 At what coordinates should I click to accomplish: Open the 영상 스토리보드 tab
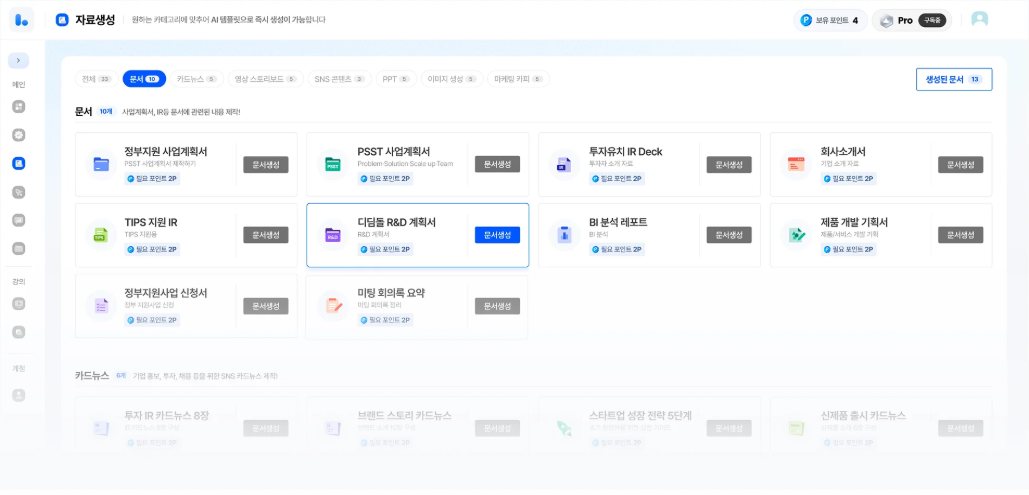[266, 79]
